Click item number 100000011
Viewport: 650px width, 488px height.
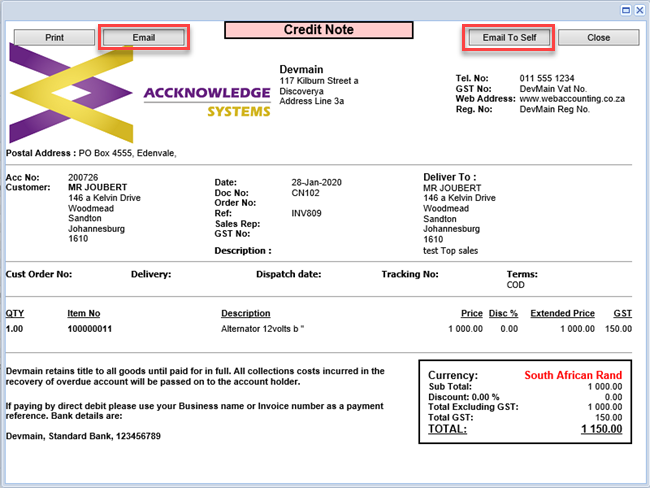pos(90,328)
